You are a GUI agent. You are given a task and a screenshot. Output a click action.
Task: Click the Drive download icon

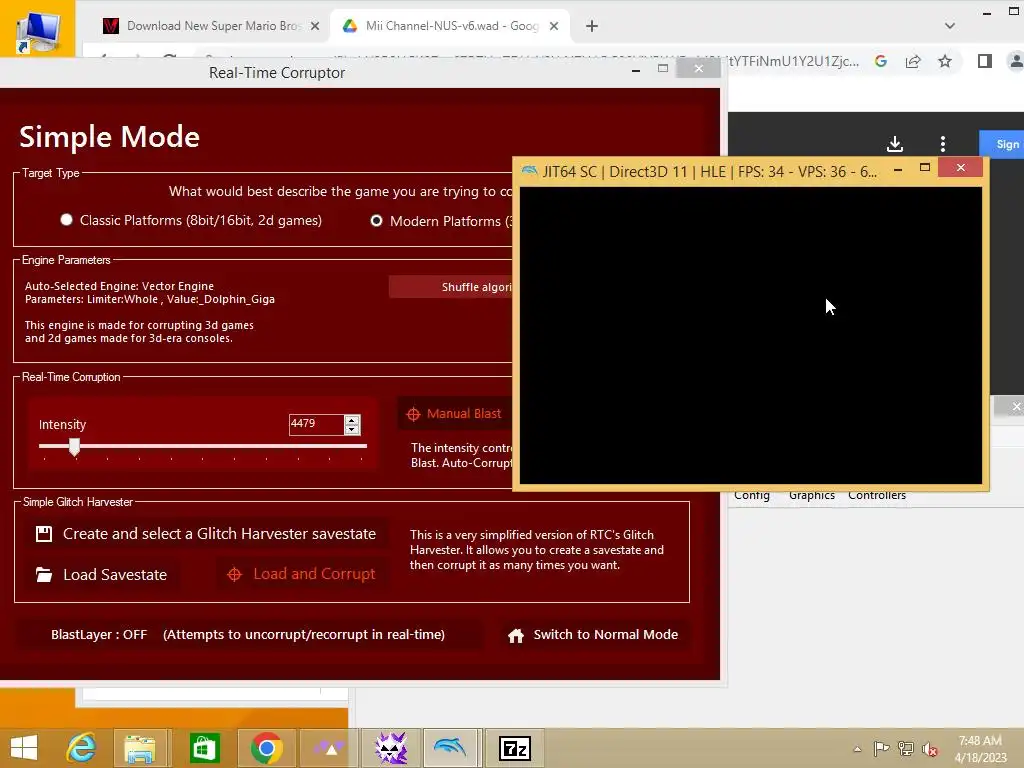[x=895, y=144]
